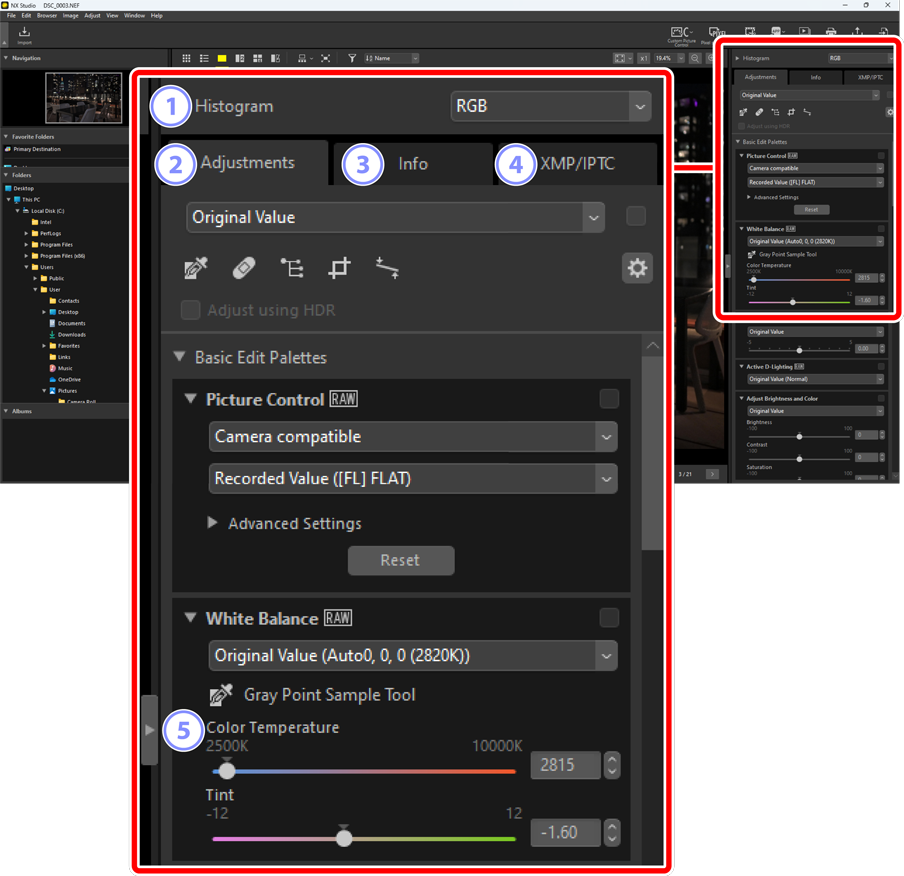The width and height of the screenshot is (904, 876).
Task: Toggle the Picture Control checkbox
Action: (x=609, y=399)
